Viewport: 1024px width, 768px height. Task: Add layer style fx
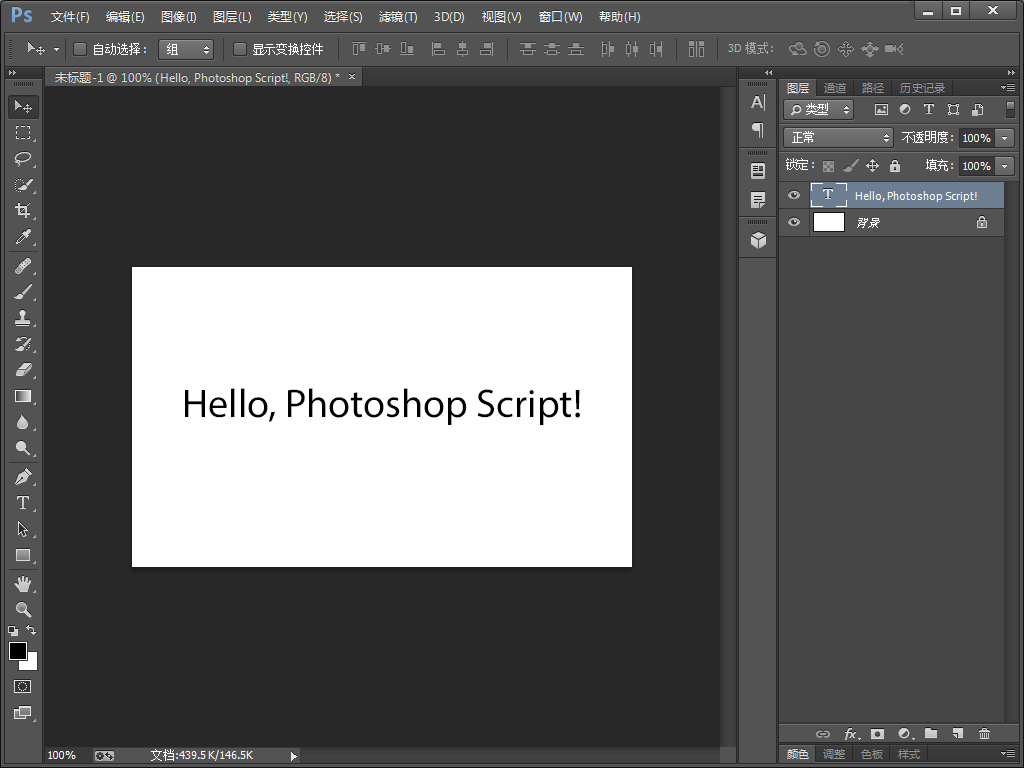point(851,734)
